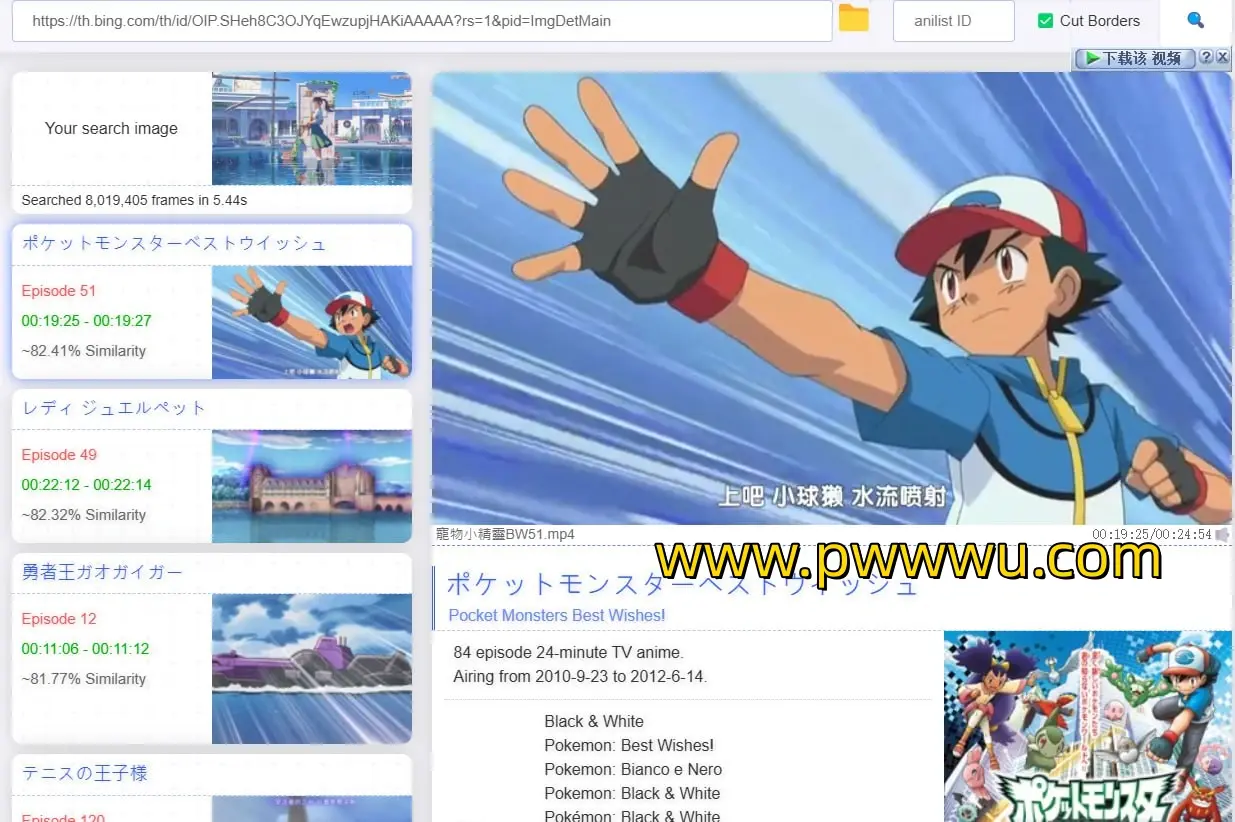Click the help question mark icon
Screen dimensions: 1235x822
pyautogui.click(x=1206, y=57)
